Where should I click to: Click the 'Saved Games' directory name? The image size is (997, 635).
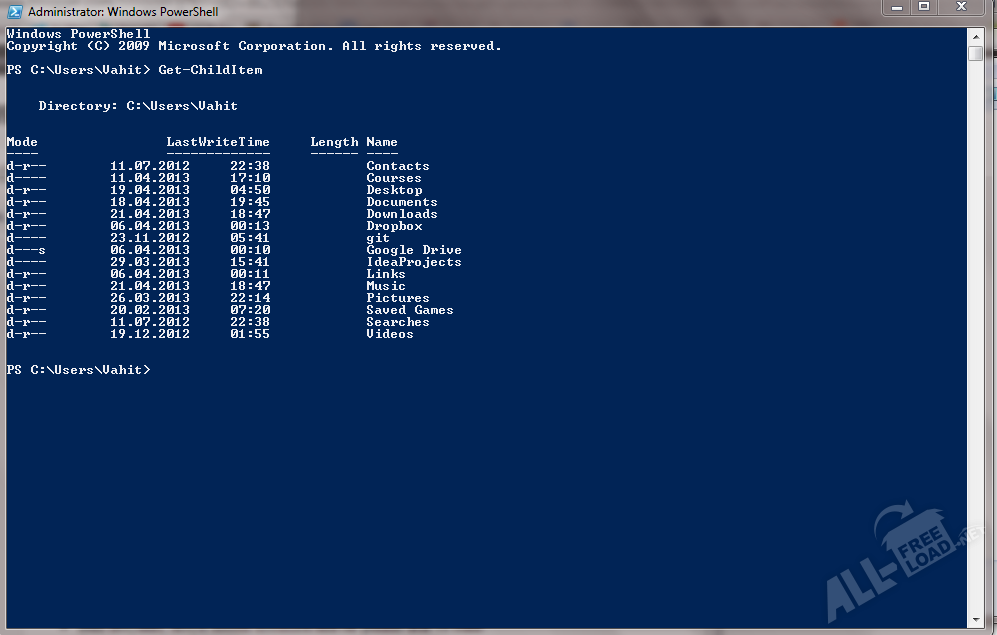(409, 310)
